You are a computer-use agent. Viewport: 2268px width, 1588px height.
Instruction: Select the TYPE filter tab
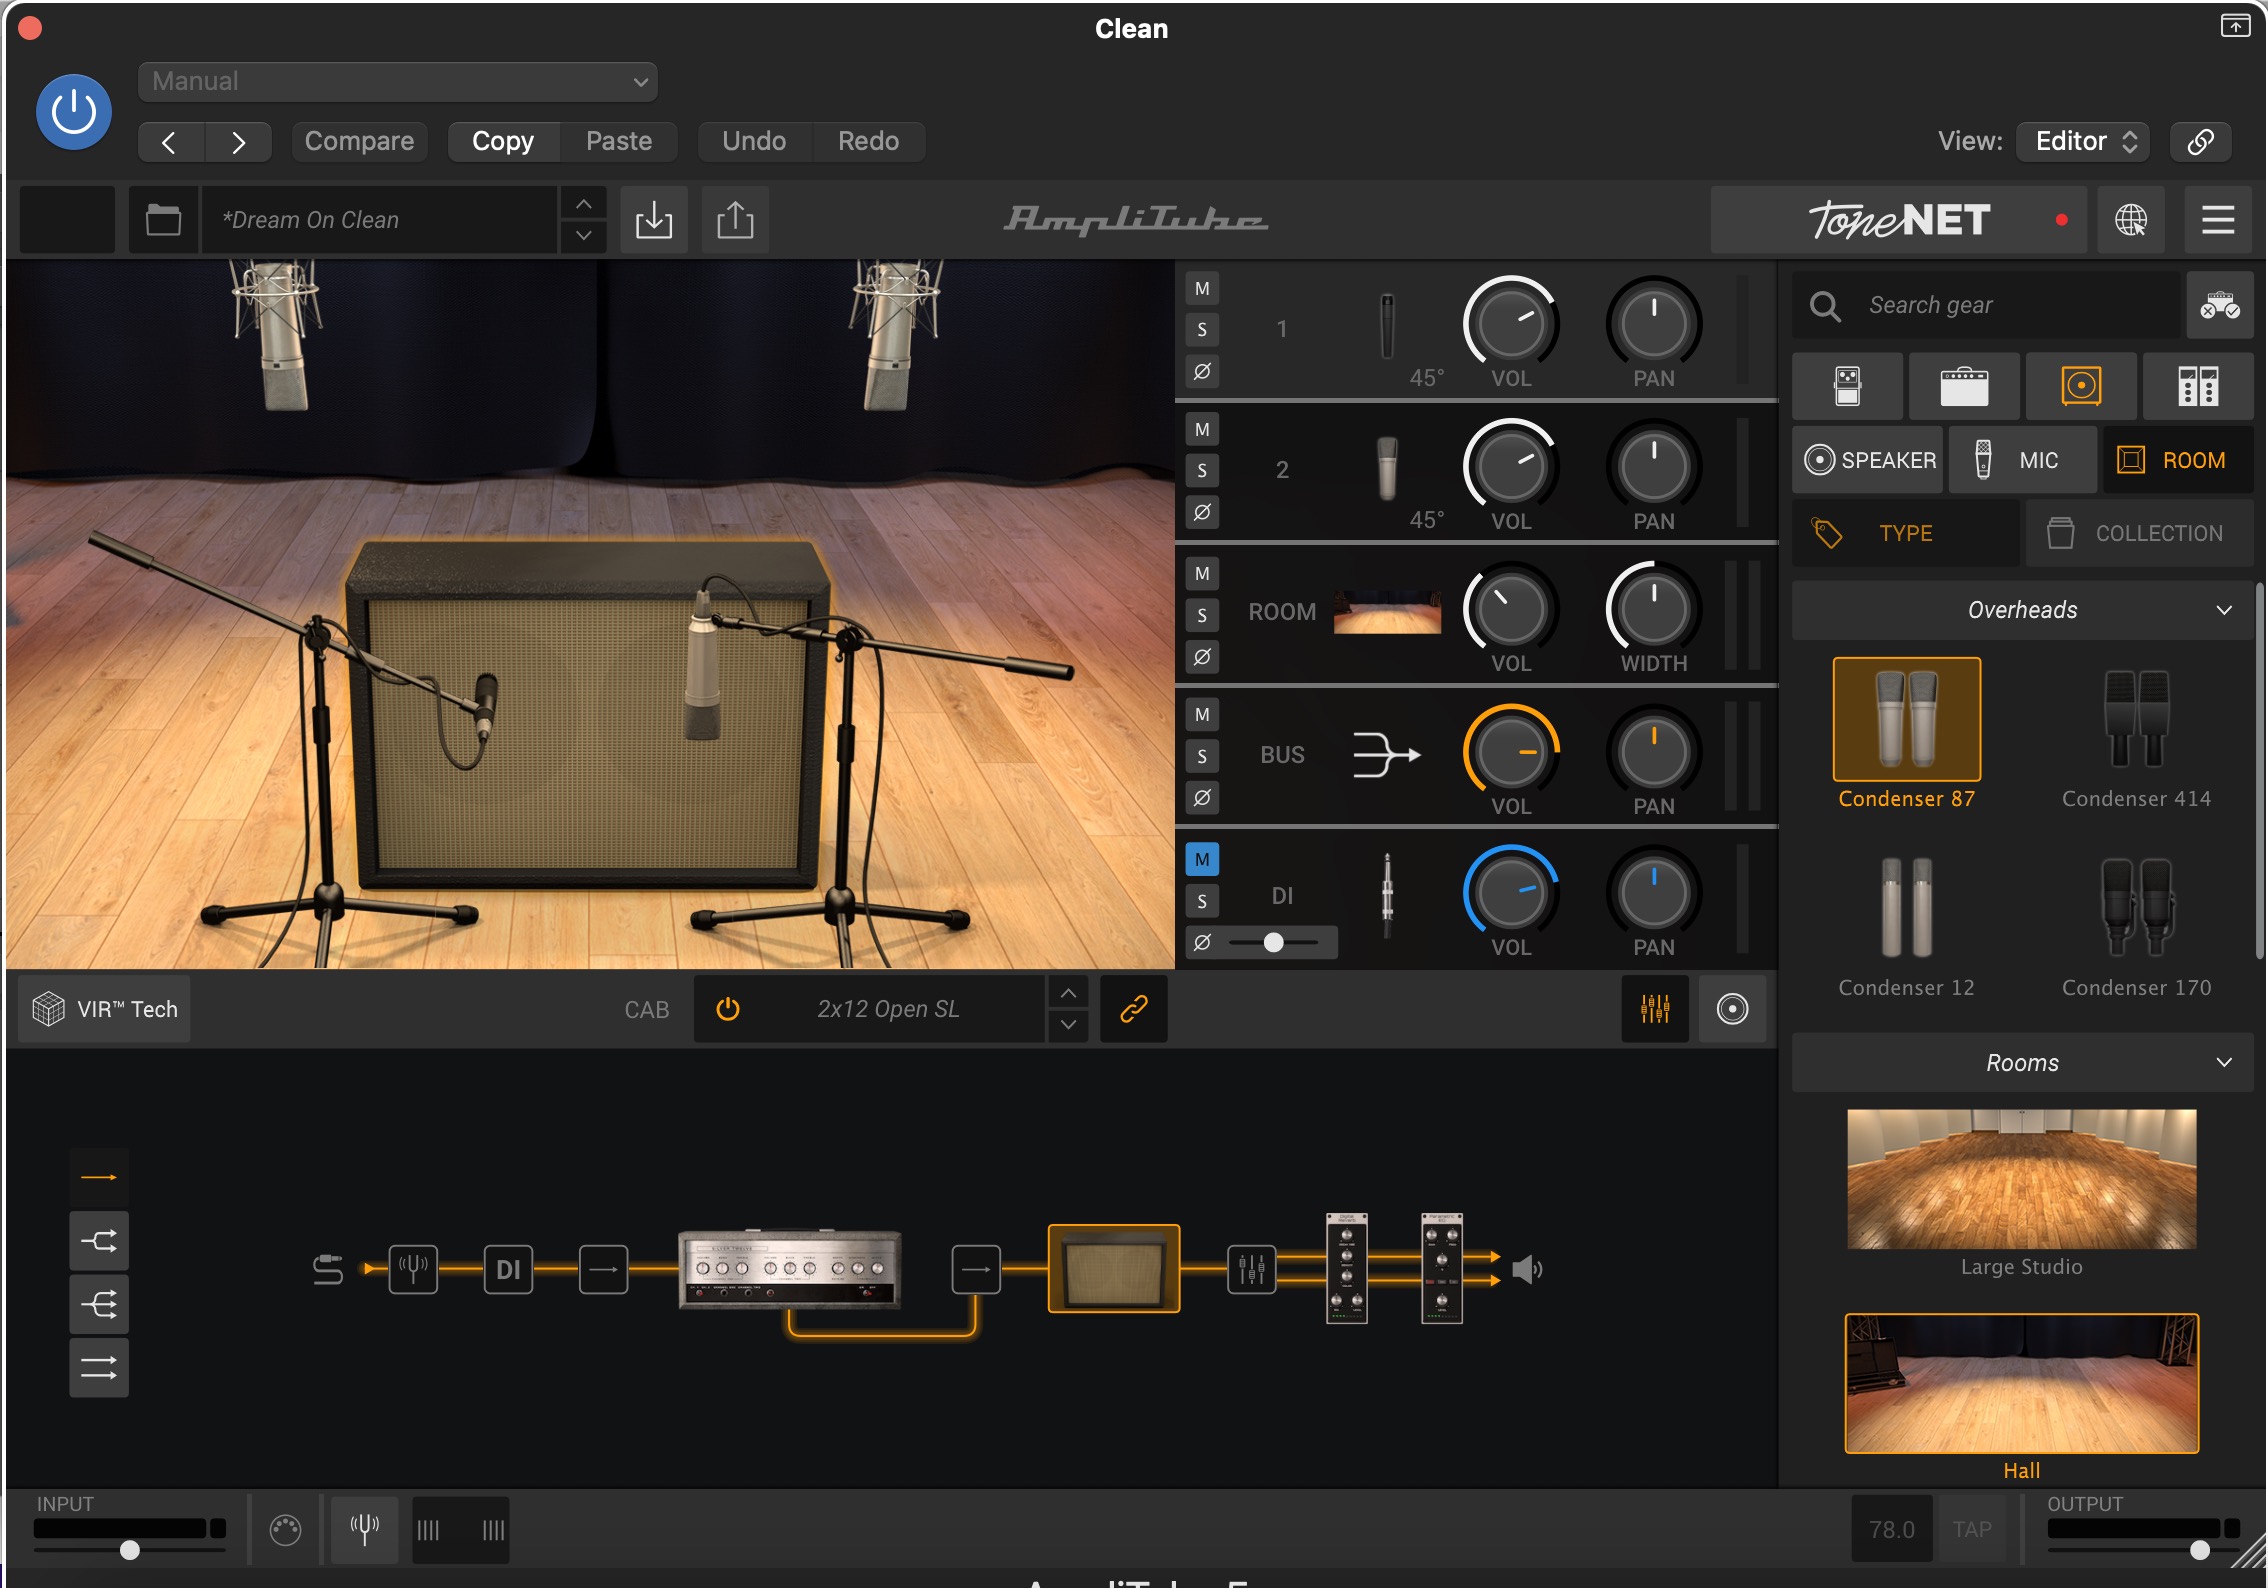point(1905,533)
